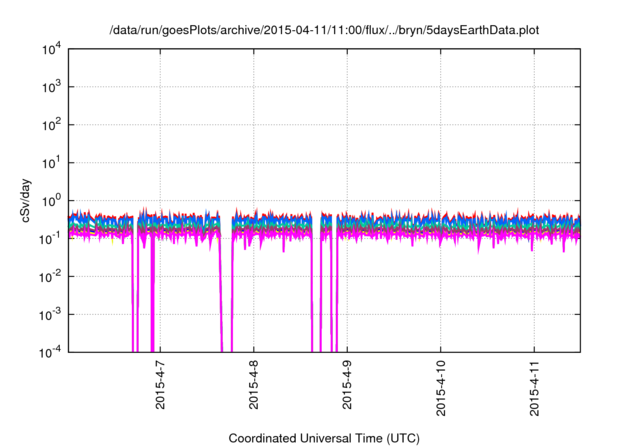Click the 2015-4-7 date tick label

click(x=160, y=384)
